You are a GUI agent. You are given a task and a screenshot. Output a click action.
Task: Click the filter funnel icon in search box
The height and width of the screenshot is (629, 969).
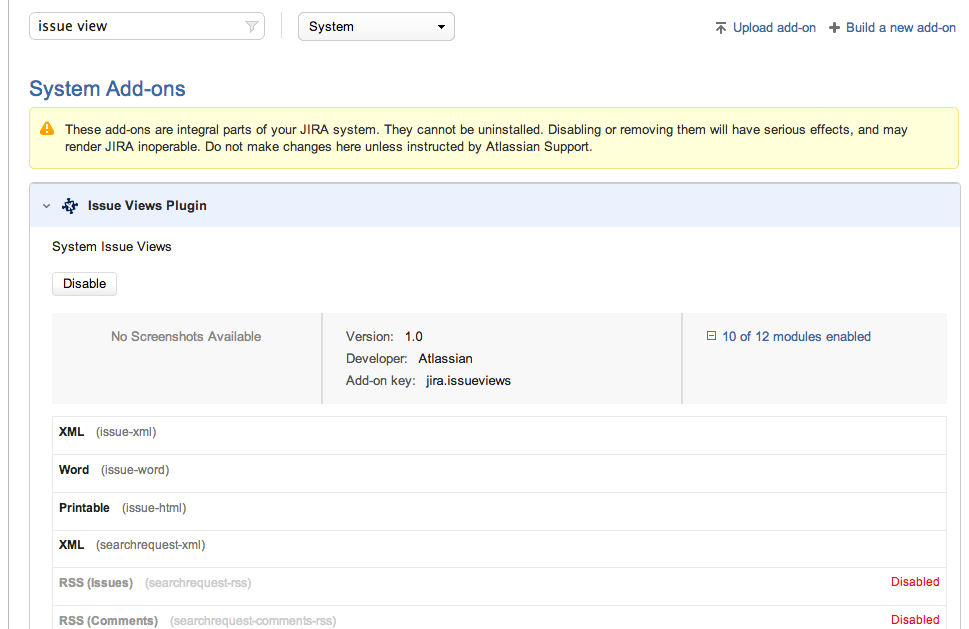pyautogui.click(x=251, y=27)
